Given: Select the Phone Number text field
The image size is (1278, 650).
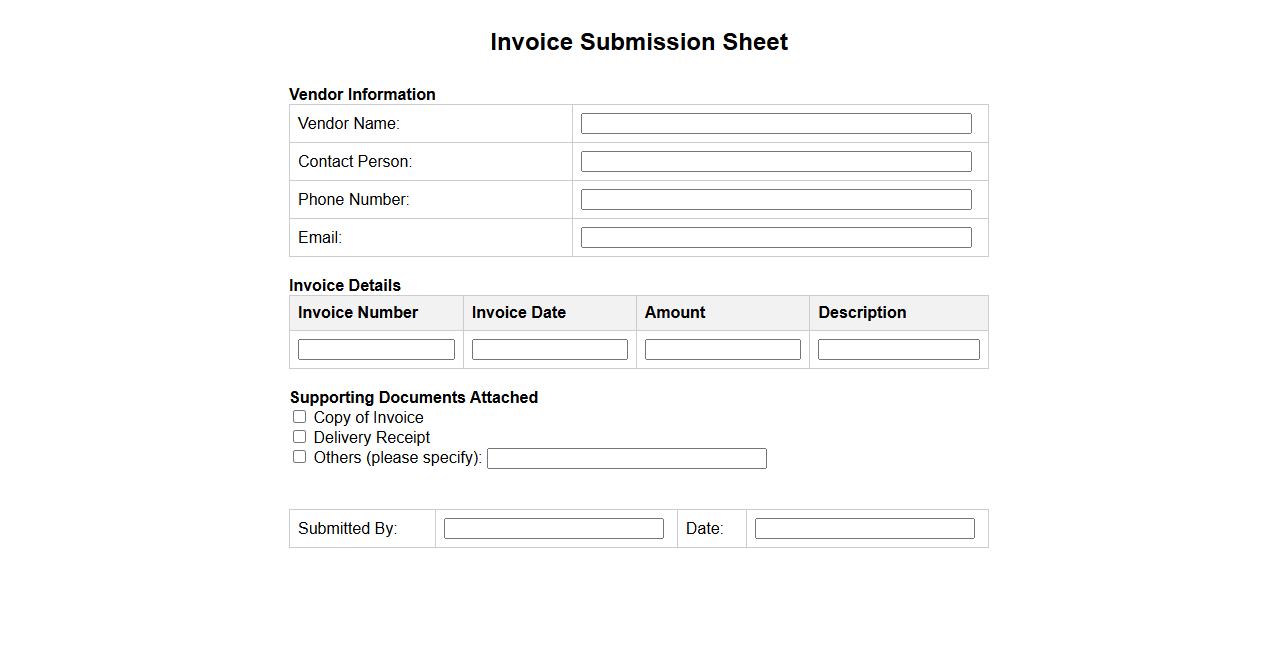Looking at the screenshot, I should tap(775, 199).
